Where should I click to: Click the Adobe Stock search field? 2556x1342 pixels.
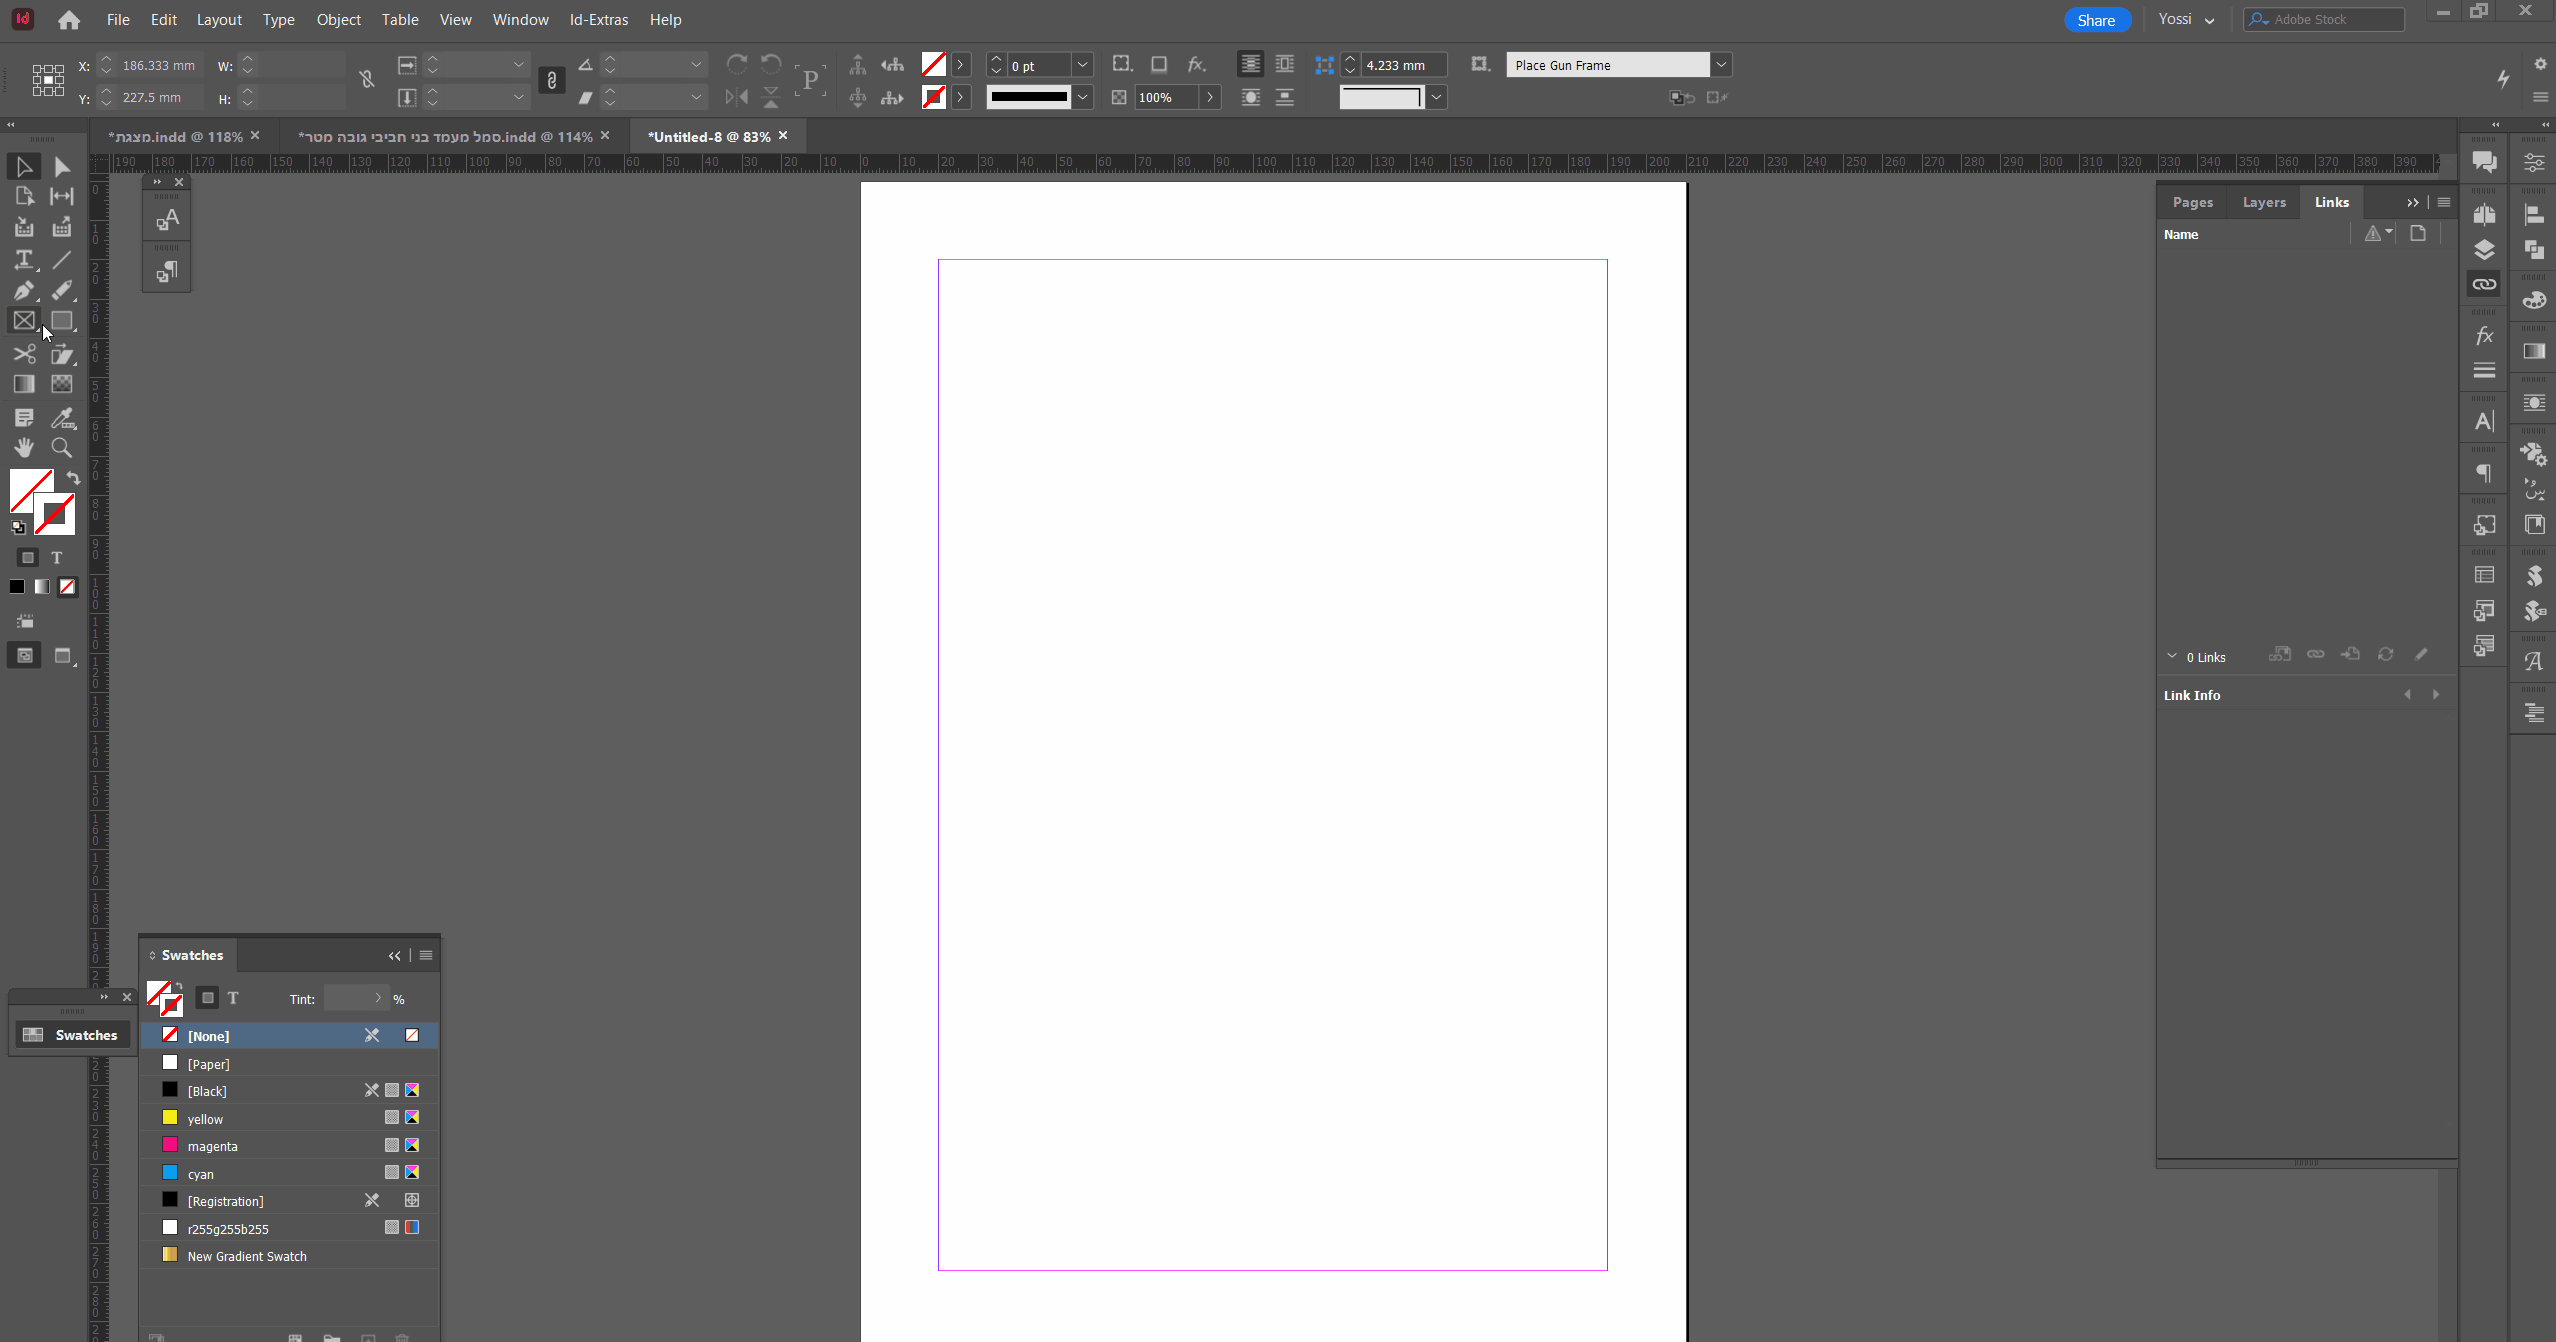[x=2330, y=19]
